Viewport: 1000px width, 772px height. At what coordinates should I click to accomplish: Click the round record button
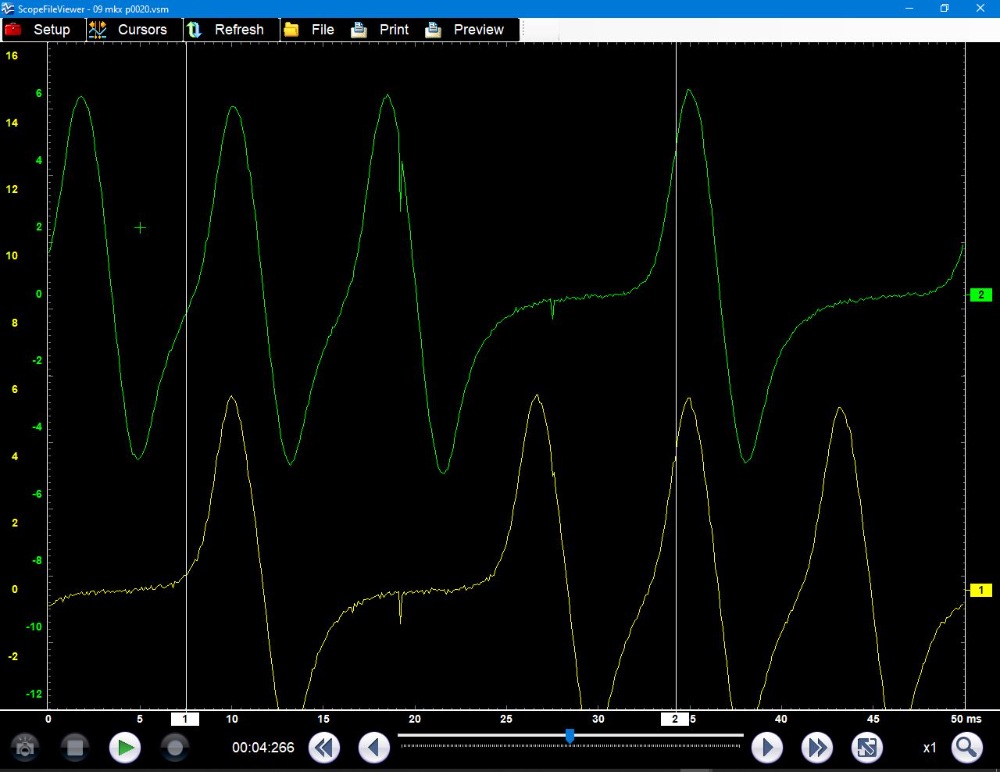[175, 747]
